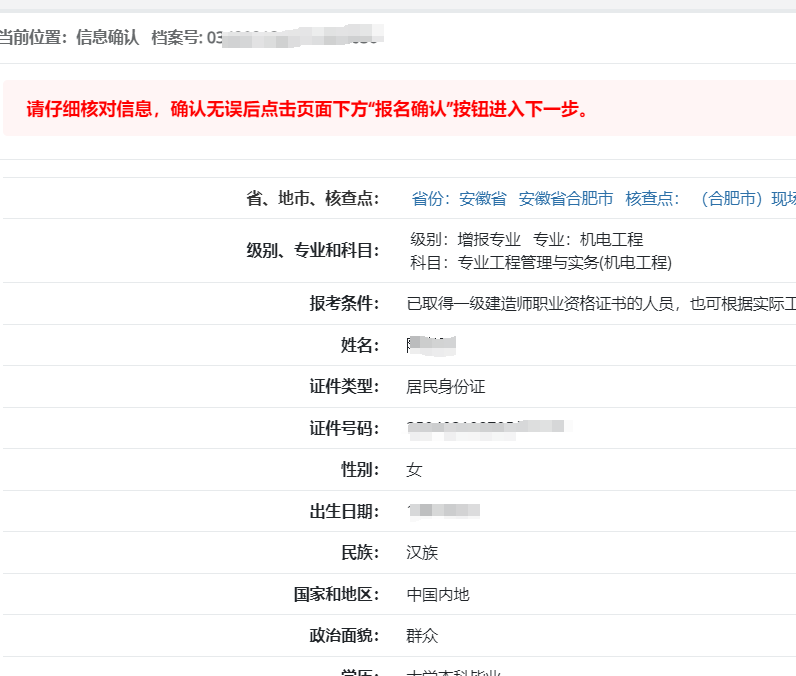The width and height of the screenshot is (796, 676).
Task: Click the 证件类型 row label
Action: [x=344, y=387]
